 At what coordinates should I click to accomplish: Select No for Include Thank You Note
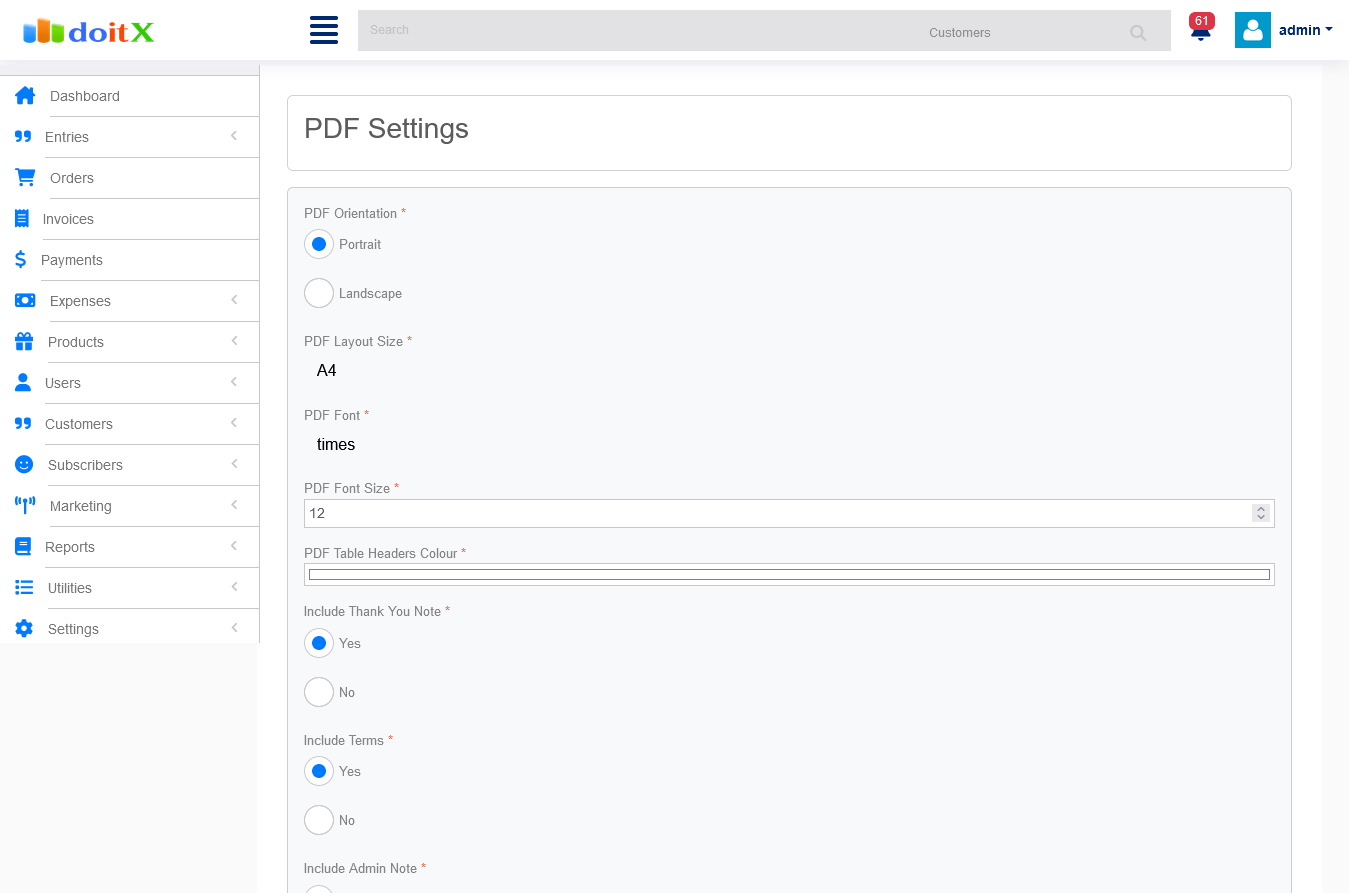[x=319, y=692]
